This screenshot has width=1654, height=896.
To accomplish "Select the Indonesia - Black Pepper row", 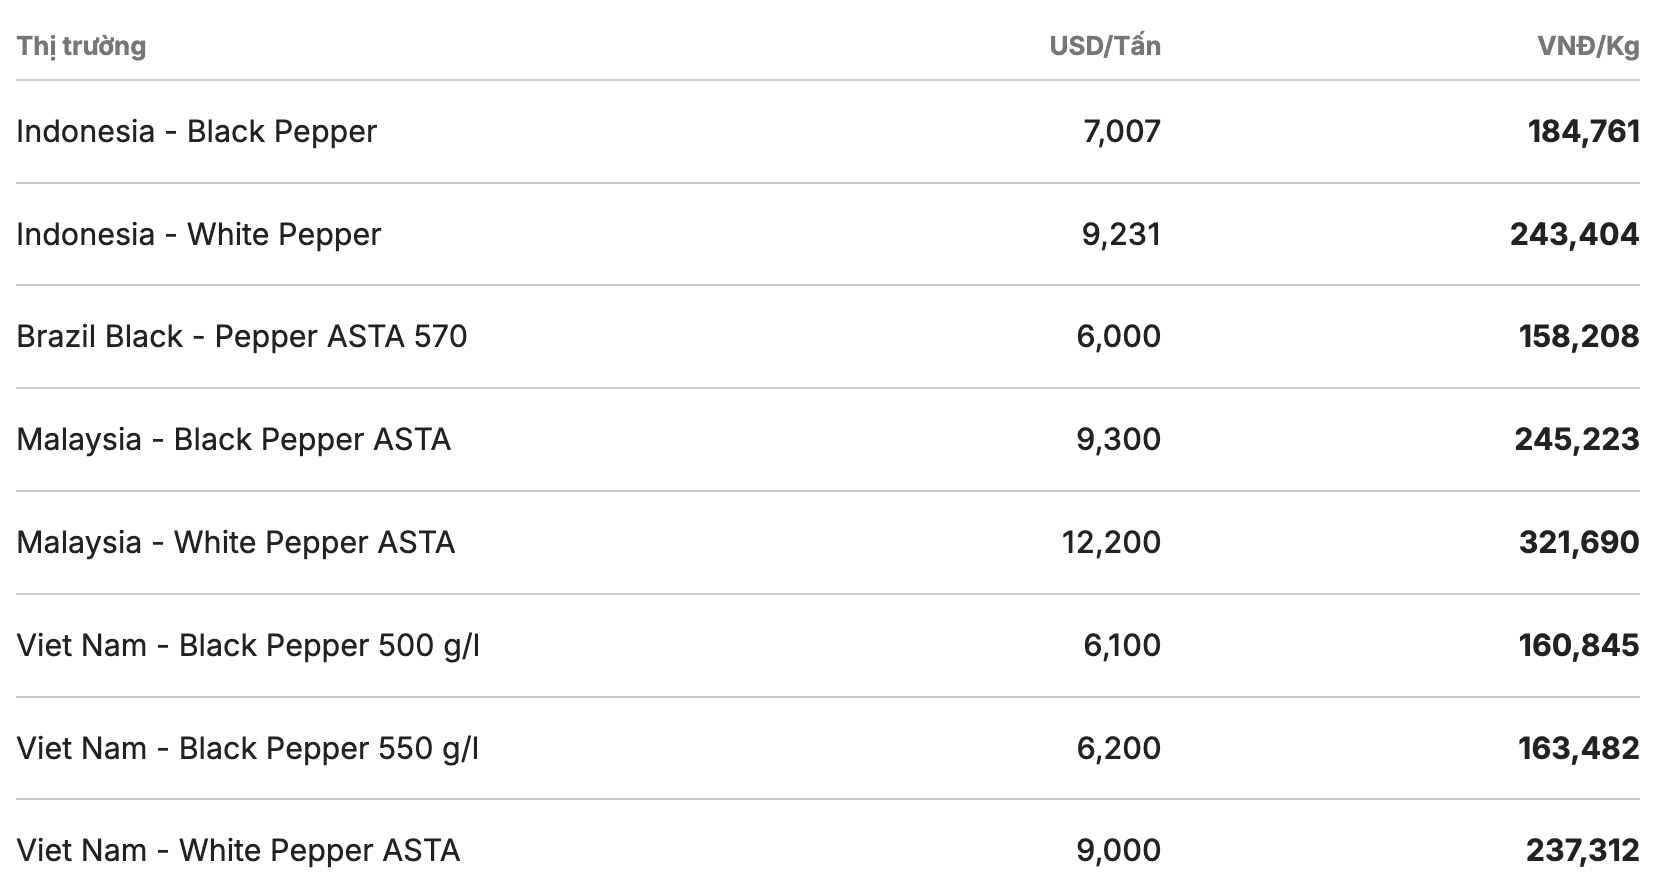I will click(197, 132).
